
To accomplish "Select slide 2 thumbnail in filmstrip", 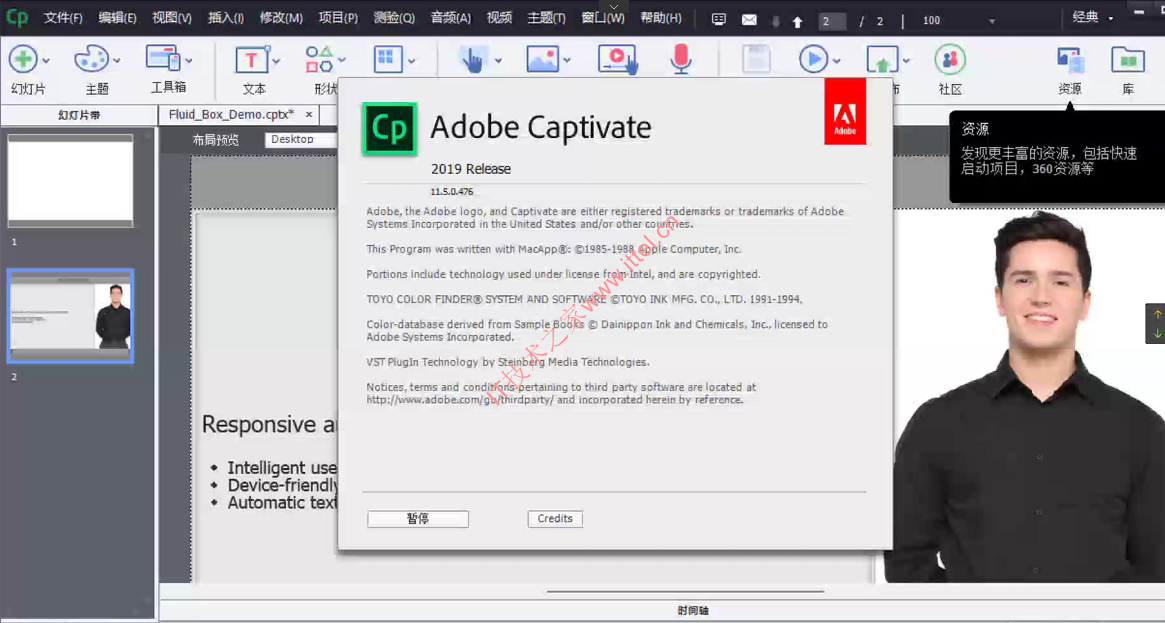I will pyautogui.click(x=71, y=316).
